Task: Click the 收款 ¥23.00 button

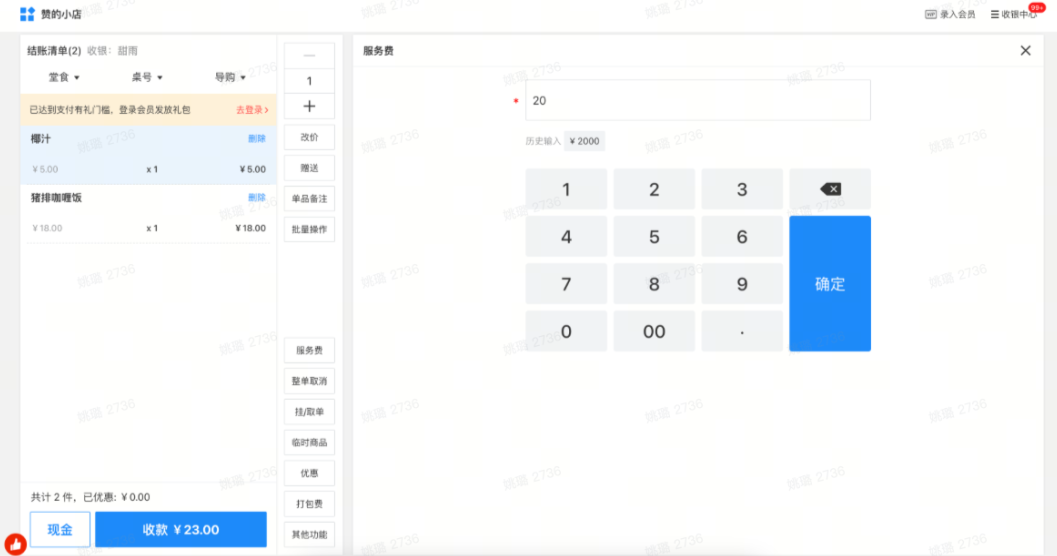Action: click(181, 530)
